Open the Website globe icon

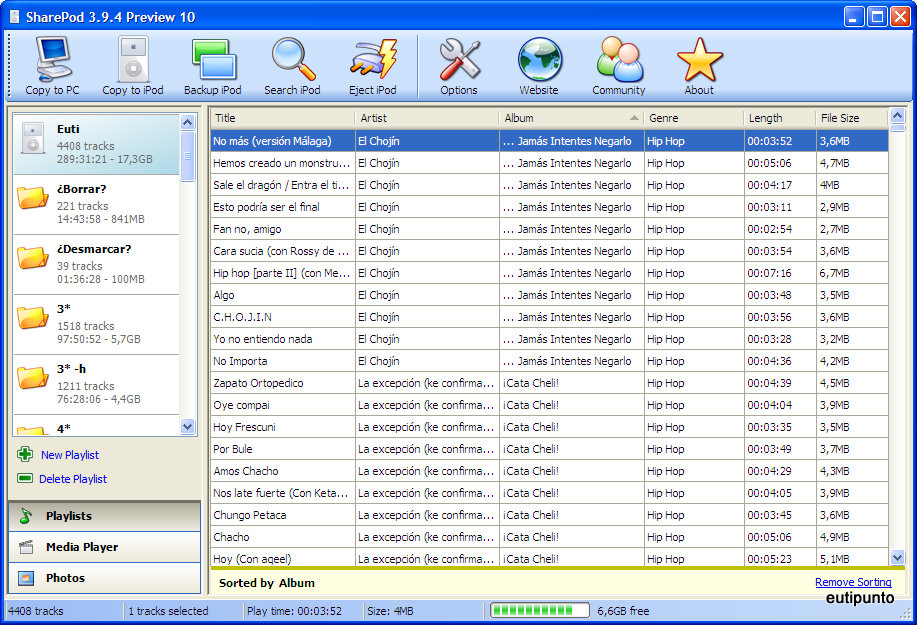pyautogui.click(x=539, y=58)
